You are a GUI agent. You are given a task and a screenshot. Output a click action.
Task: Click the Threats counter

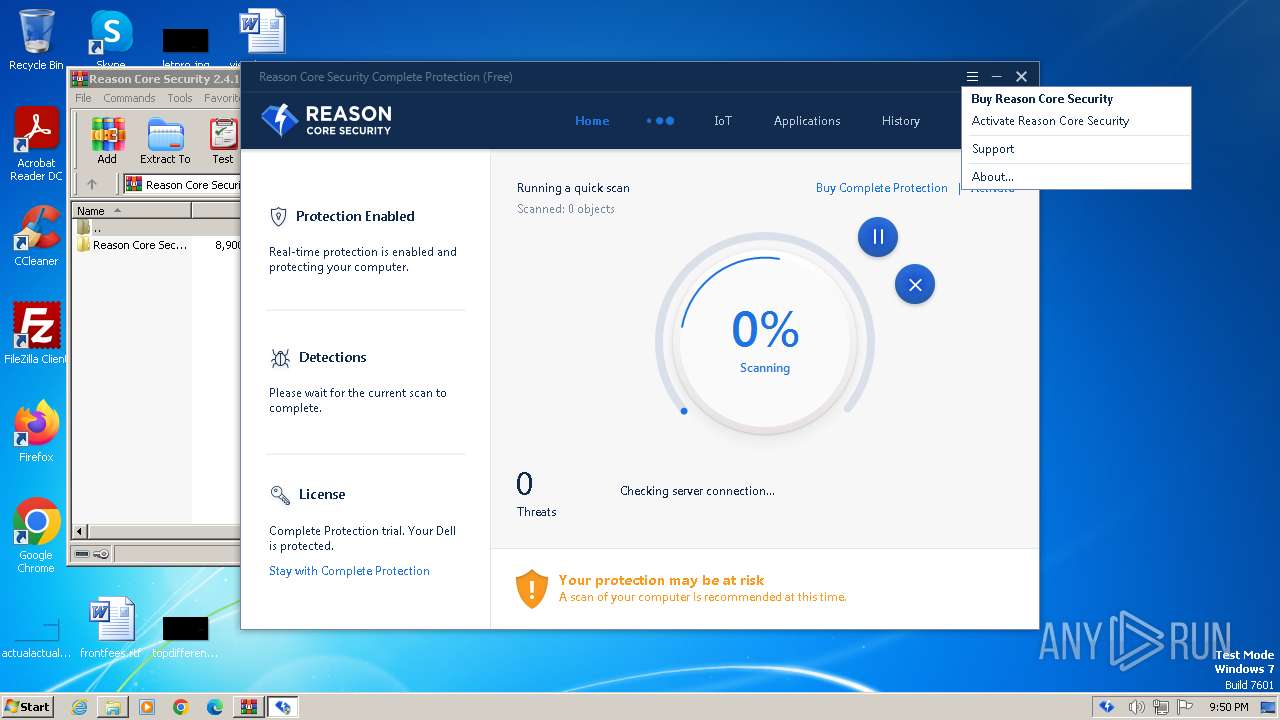[x=536, y=494]
